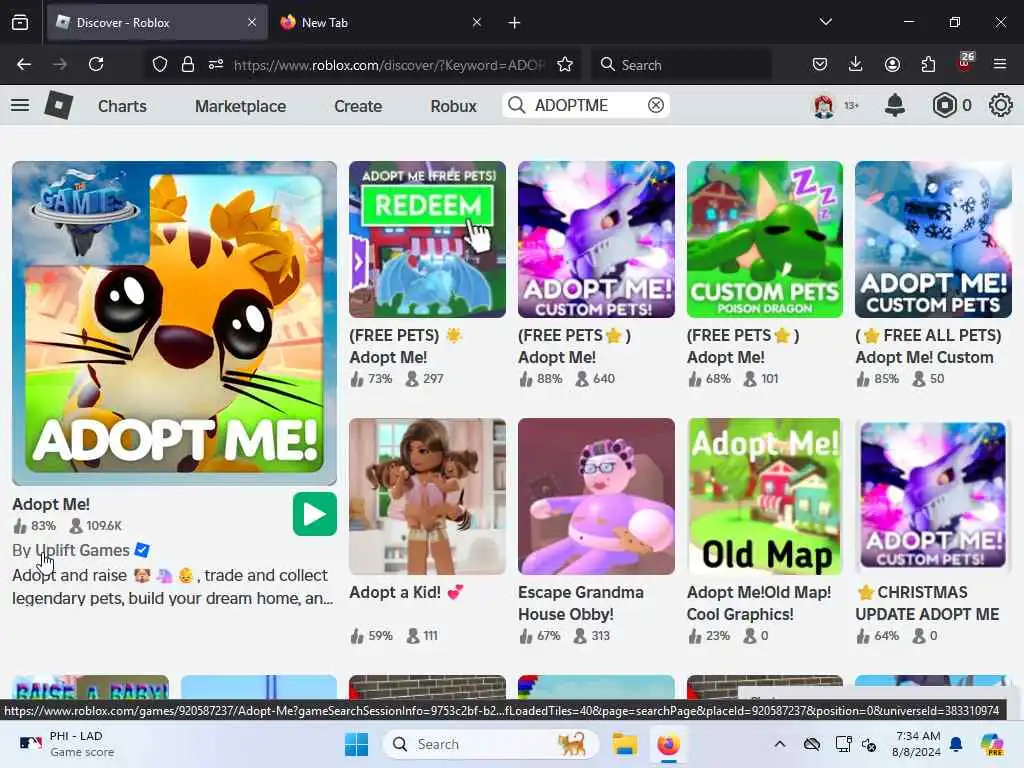1024x768 pixels.
Task: Open the Create page
Action: point(358,106)
